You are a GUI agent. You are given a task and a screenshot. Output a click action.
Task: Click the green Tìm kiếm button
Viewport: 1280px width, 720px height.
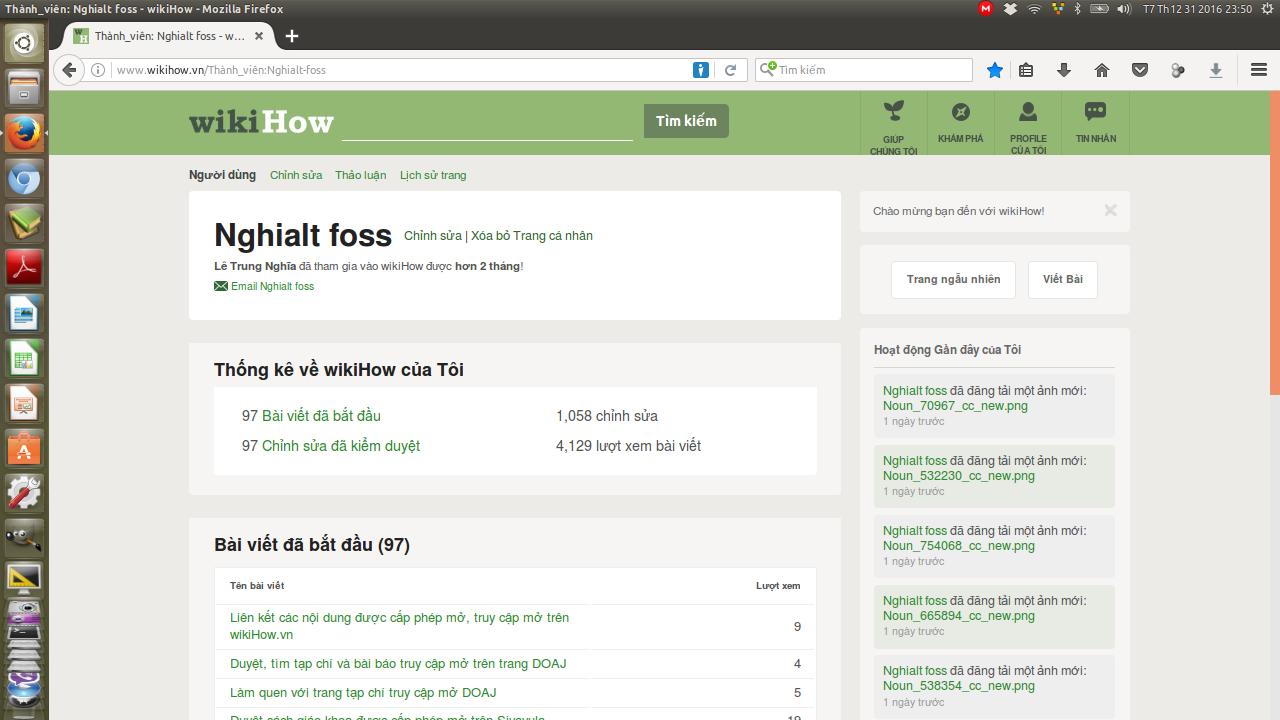click(686, 121)
